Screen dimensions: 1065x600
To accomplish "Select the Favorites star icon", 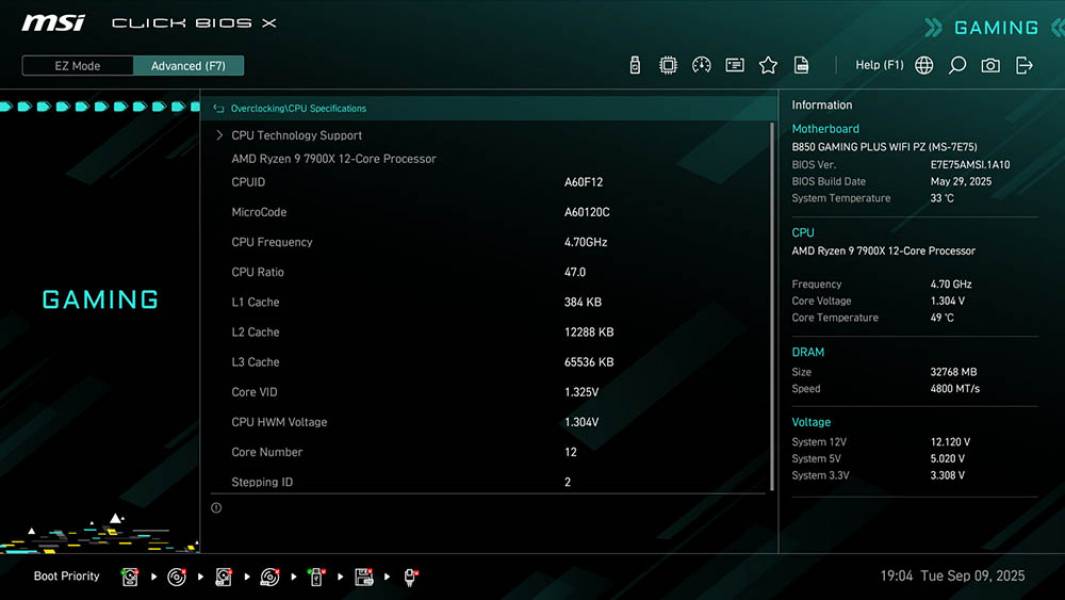I will coord(768,64).
